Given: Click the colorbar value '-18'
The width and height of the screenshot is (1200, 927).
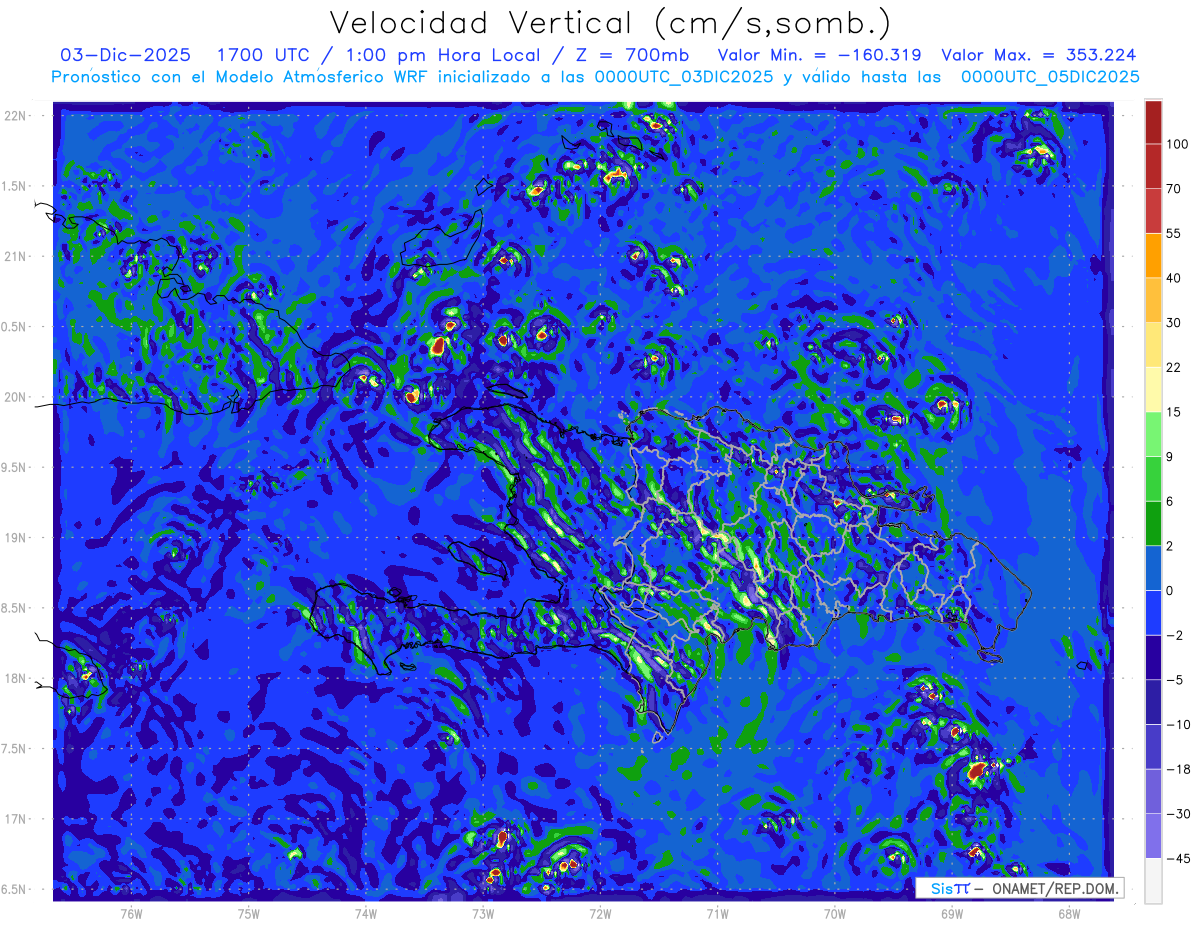Looking at the screenshot, I should [x=1177, y=769].
